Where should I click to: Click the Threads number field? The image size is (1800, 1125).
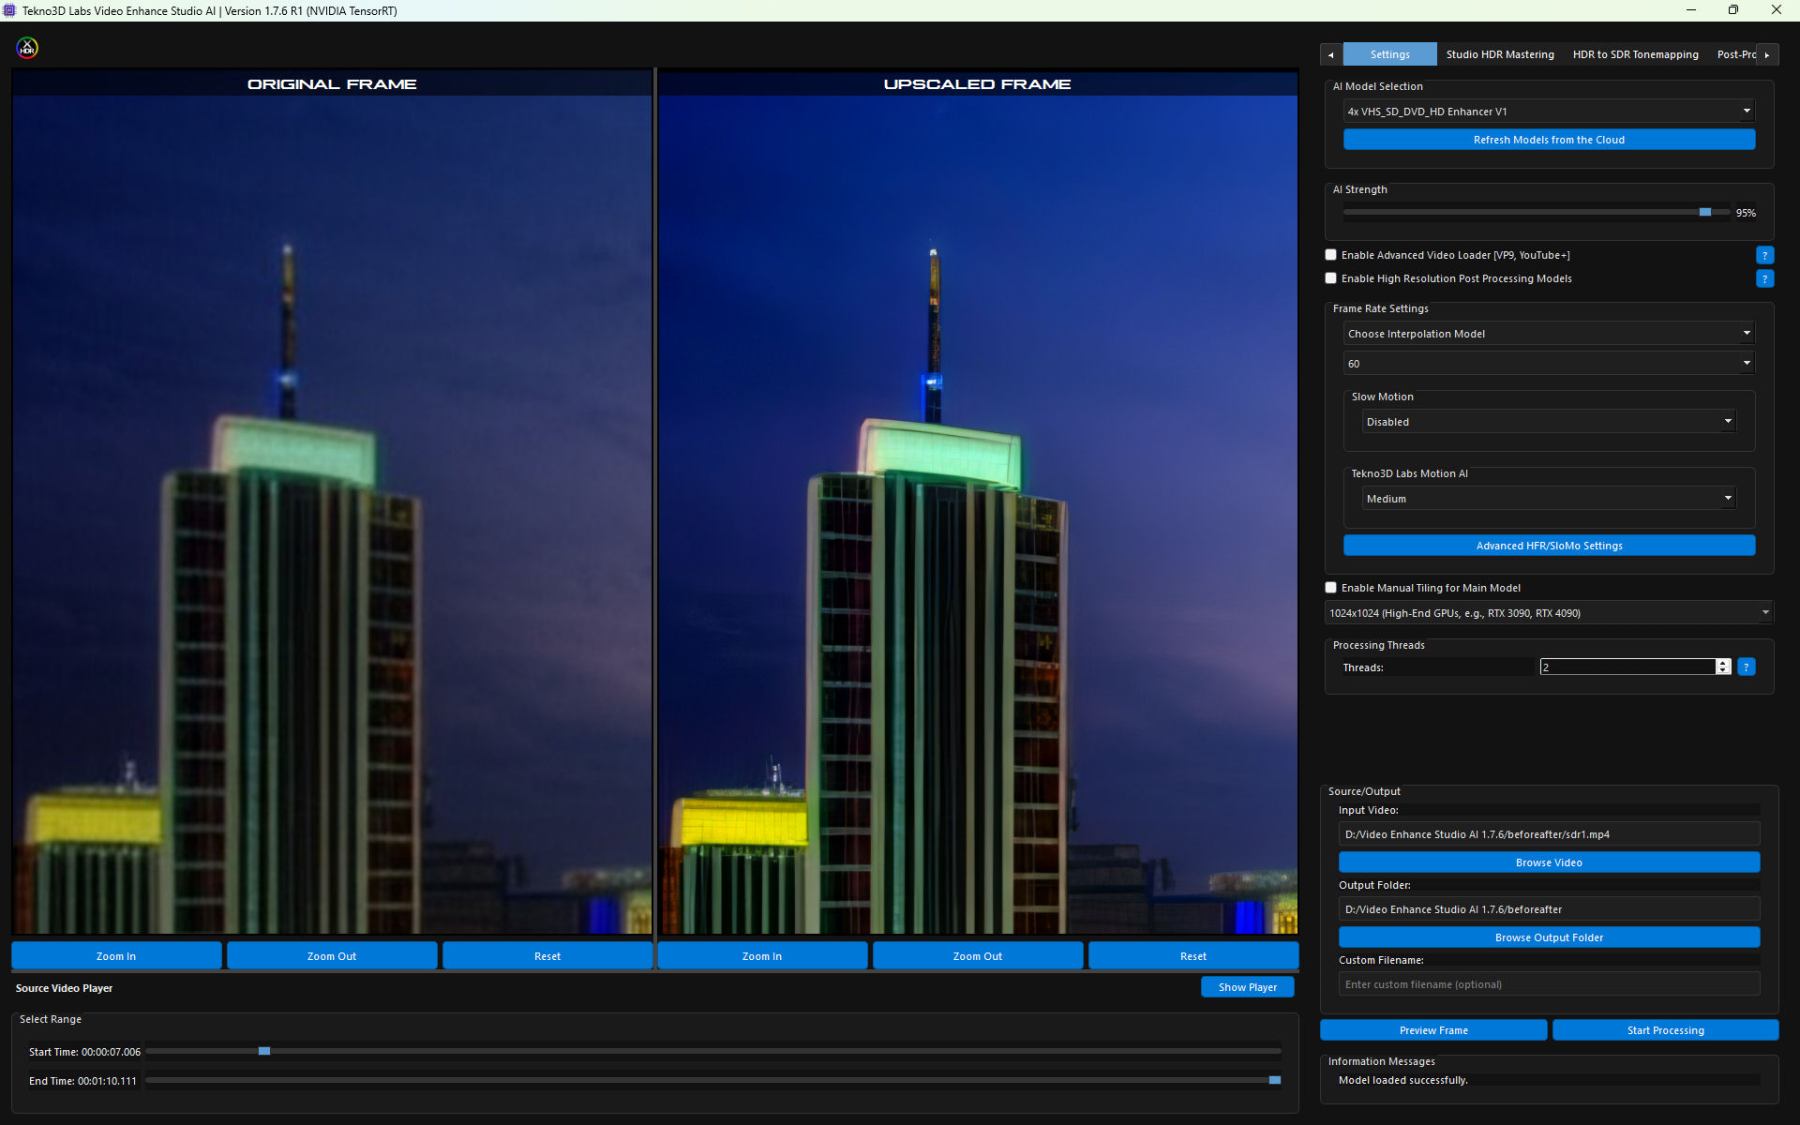point(1627,667)
